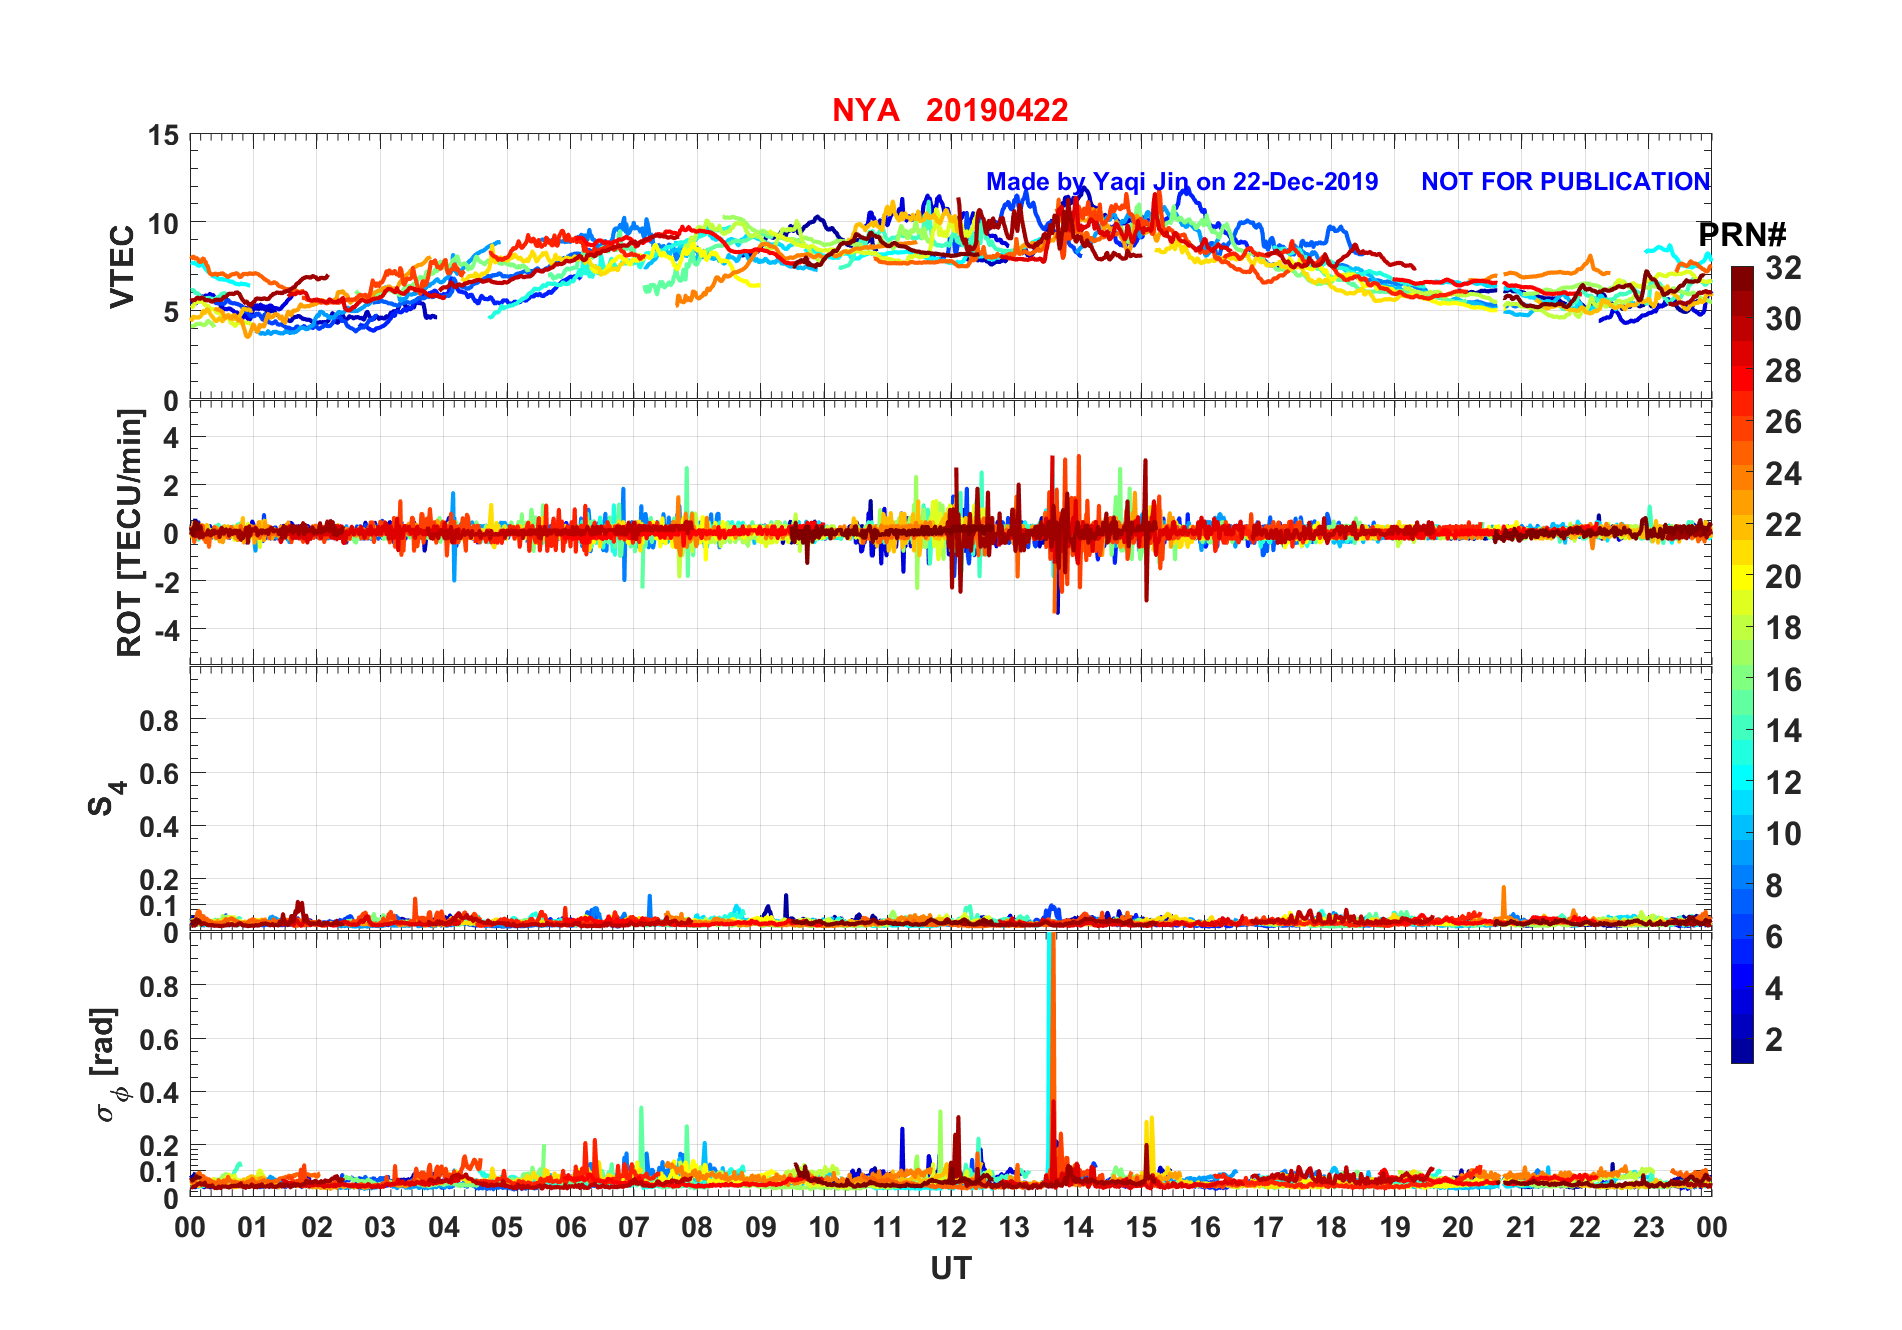This screenshot has width=1902, height=1330.
Task: Click colorbar tick label "24"
Action: (1783, 473)
